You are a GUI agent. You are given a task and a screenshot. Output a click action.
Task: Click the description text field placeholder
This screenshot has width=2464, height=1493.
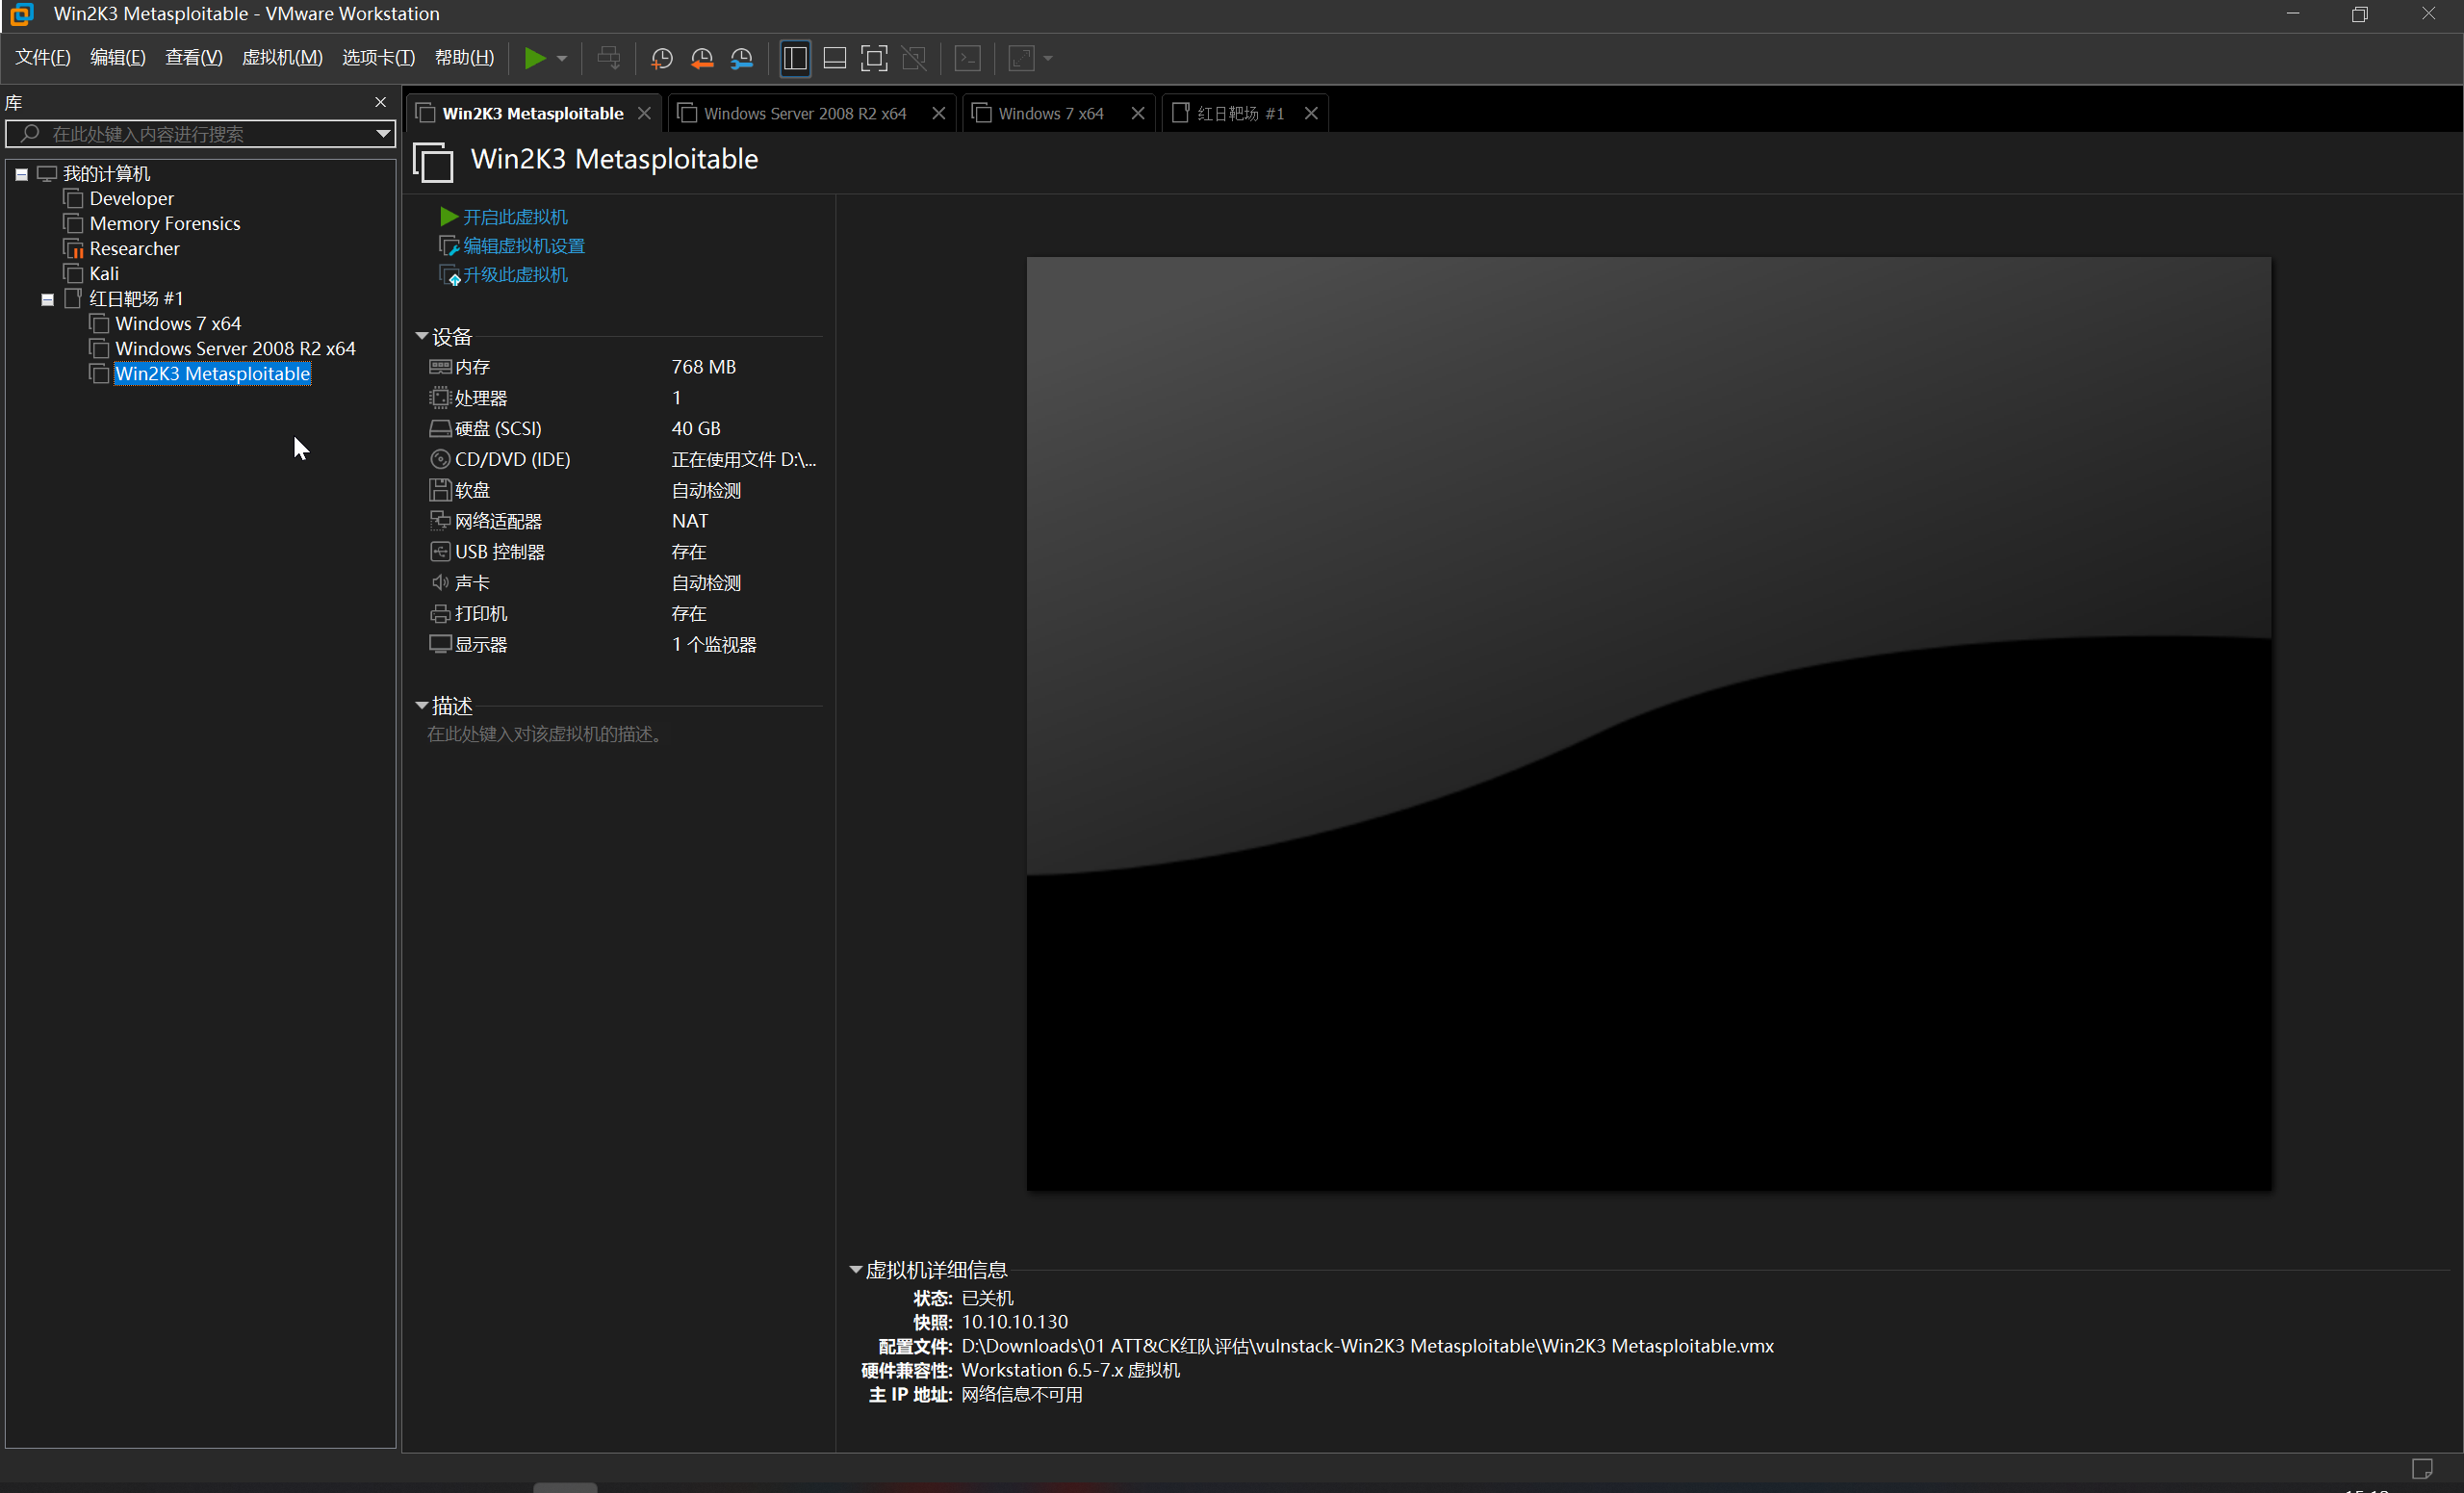point(545,735)
